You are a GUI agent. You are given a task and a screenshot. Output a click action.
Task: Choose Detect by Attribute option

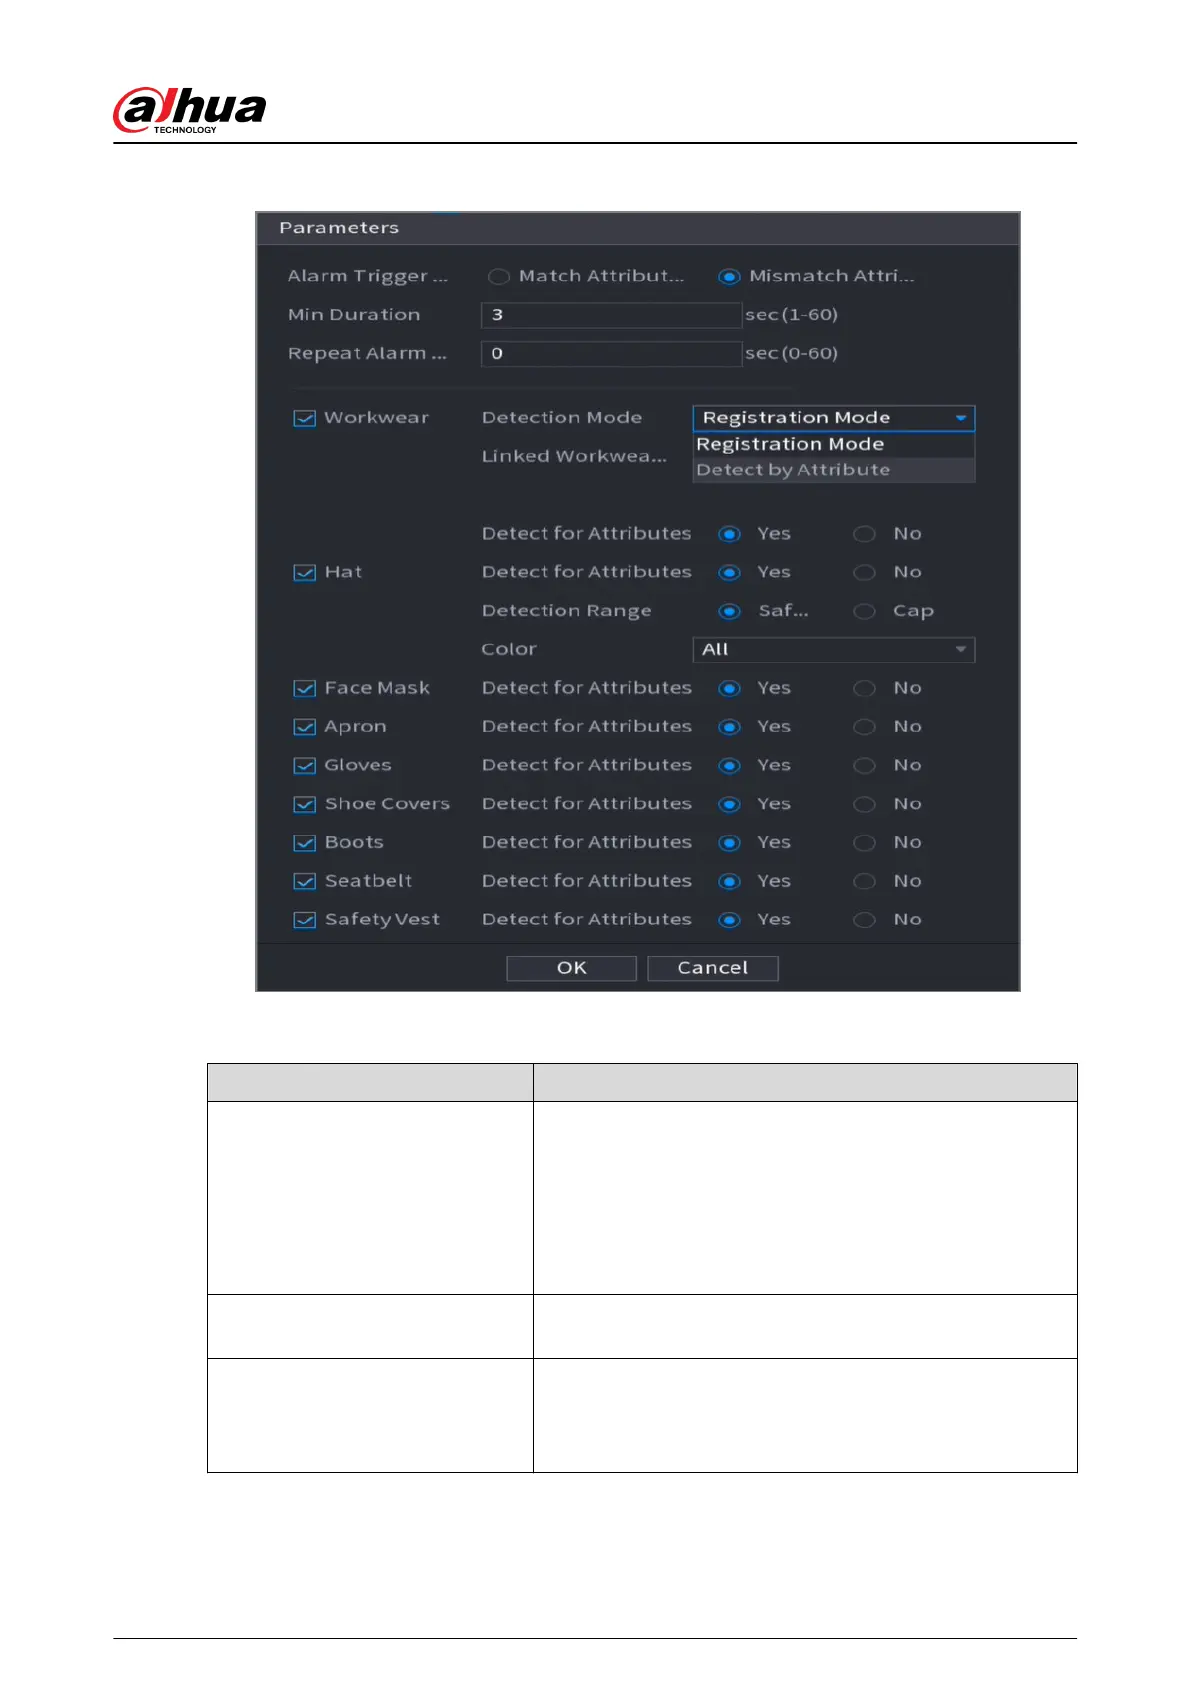click(x=833, y=470)
